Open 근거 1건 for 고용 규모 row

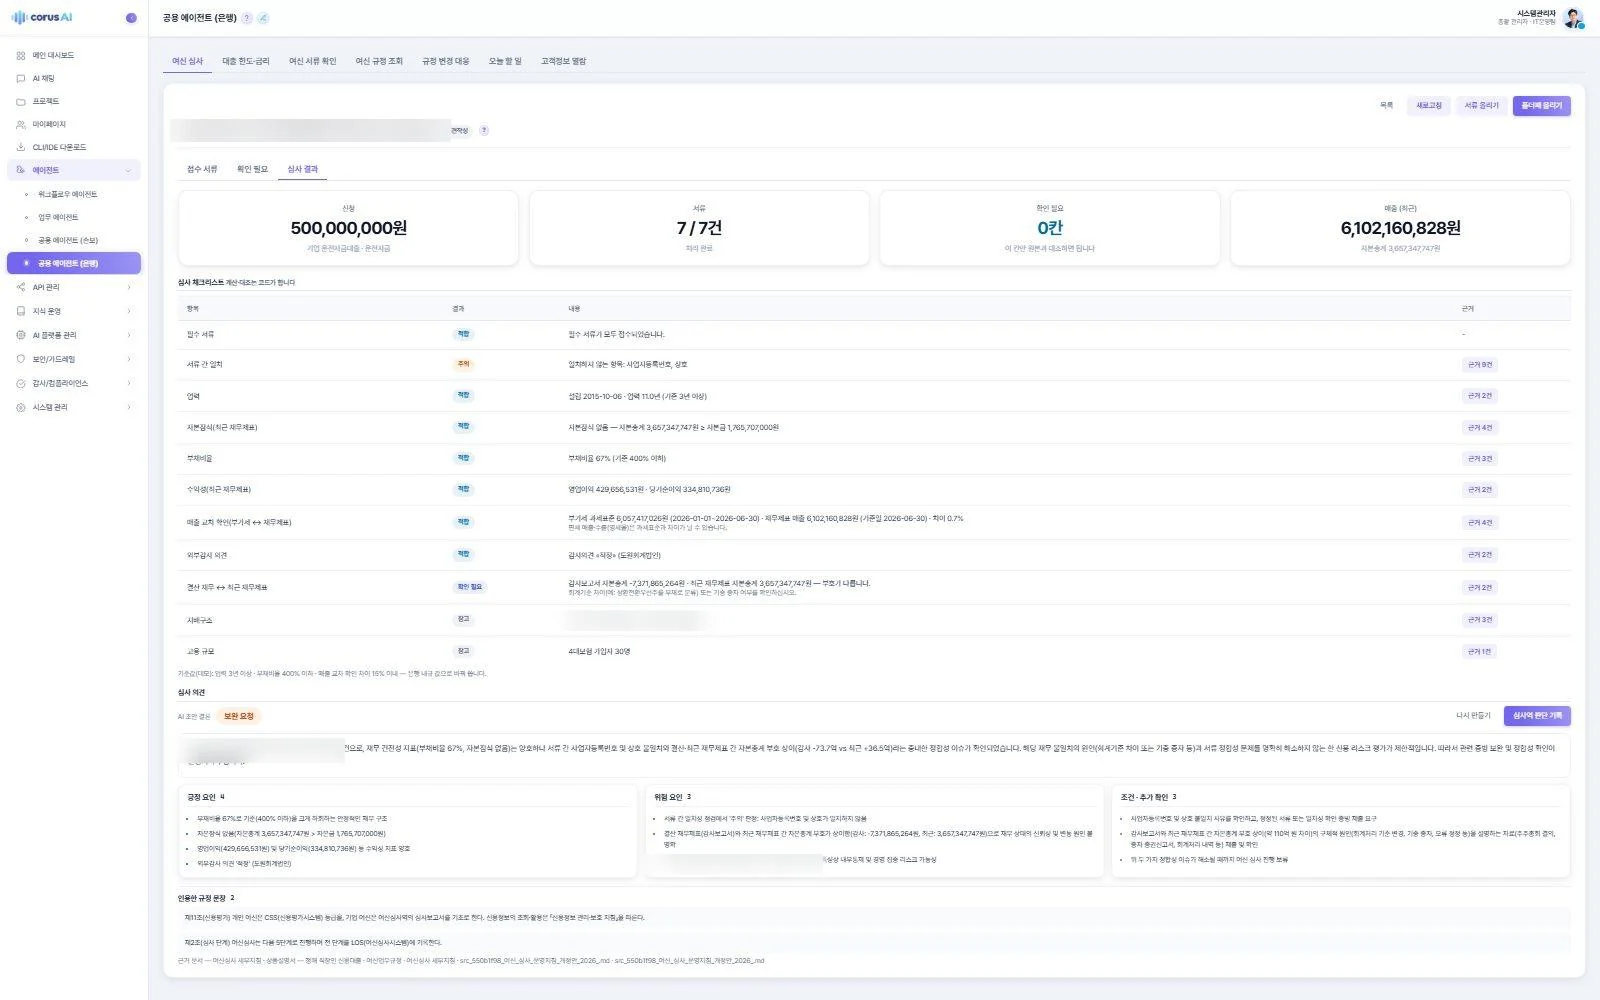pos(1480,652)
